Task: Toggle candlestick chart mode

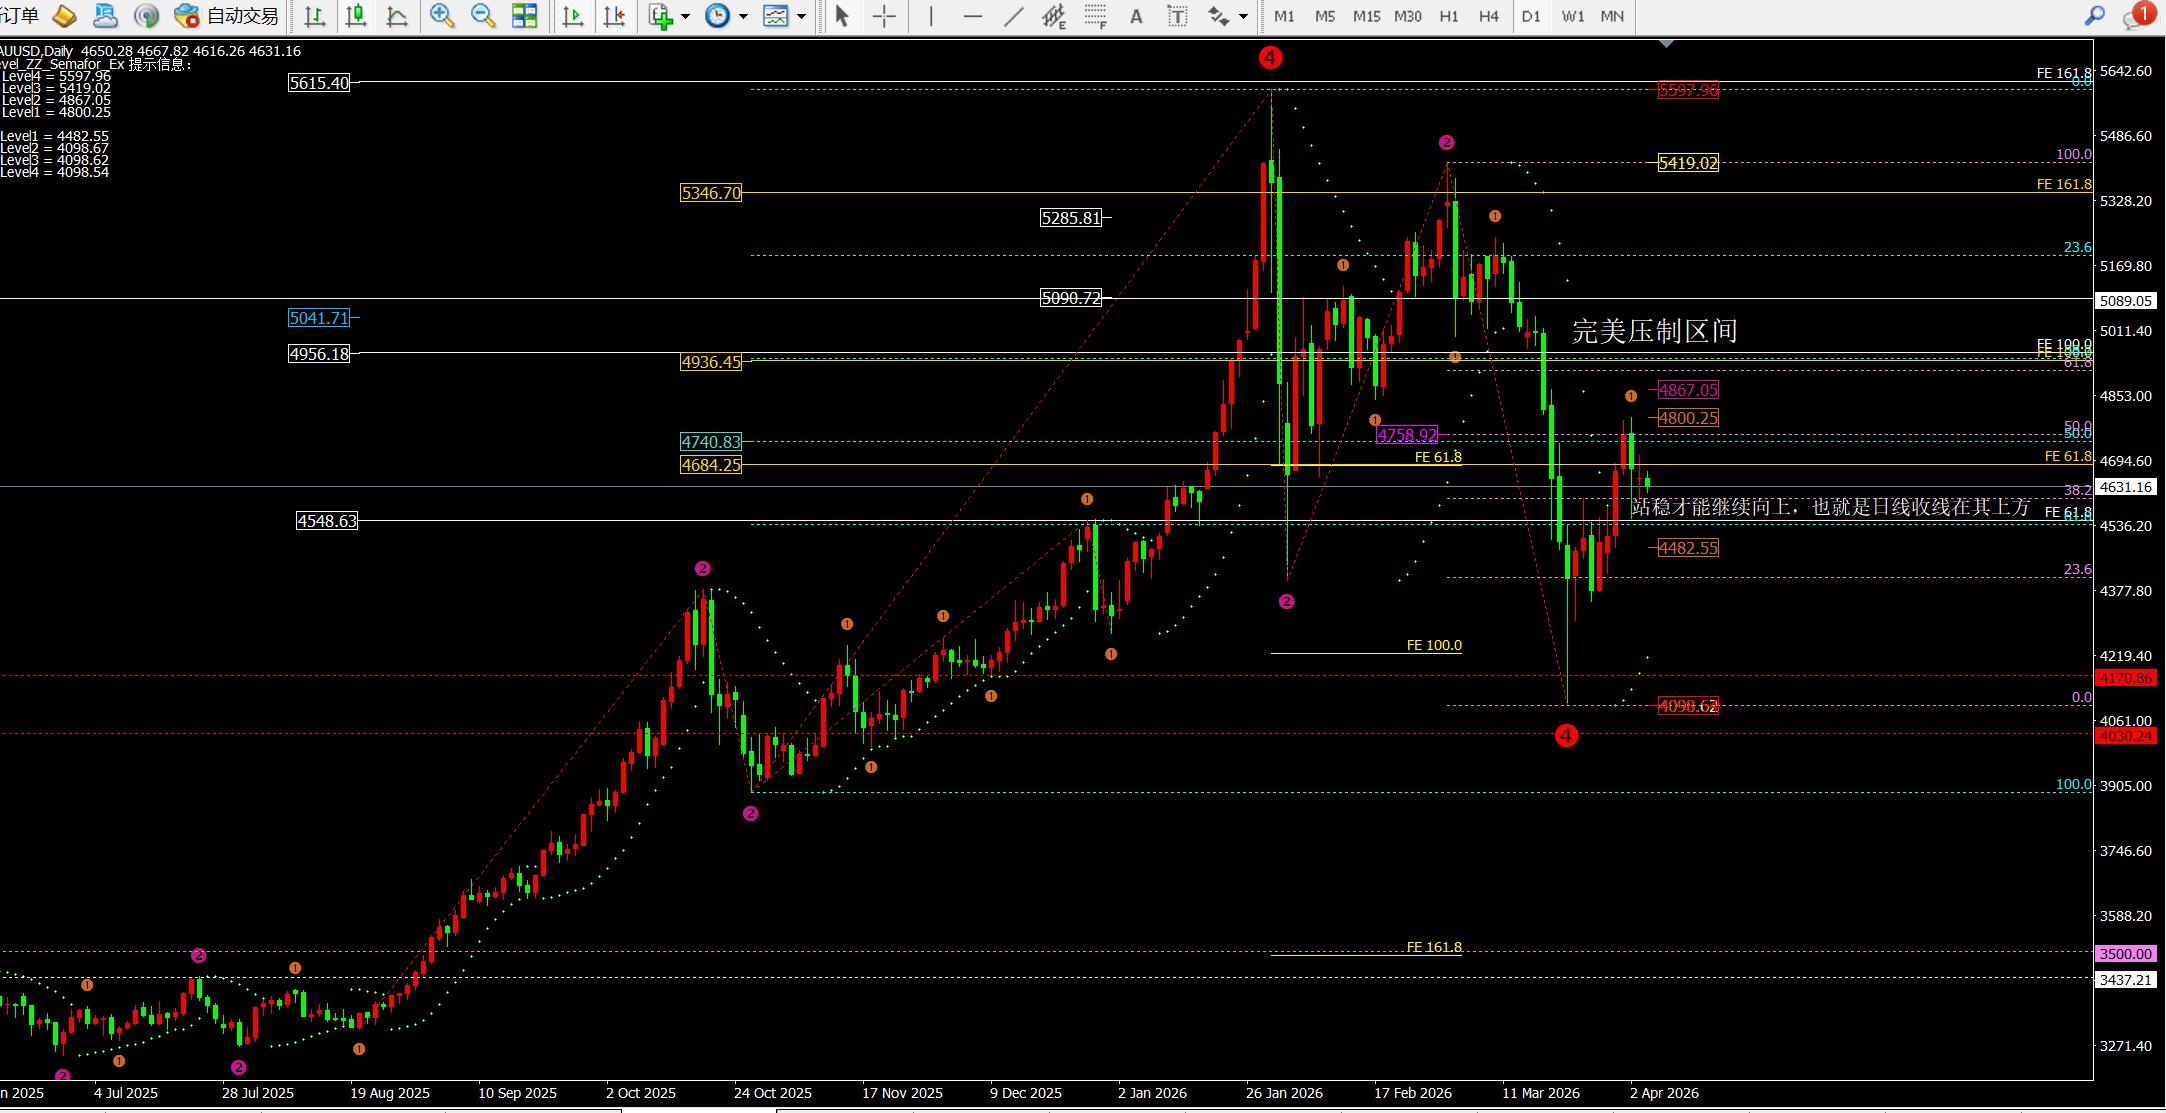Action: 356,16
